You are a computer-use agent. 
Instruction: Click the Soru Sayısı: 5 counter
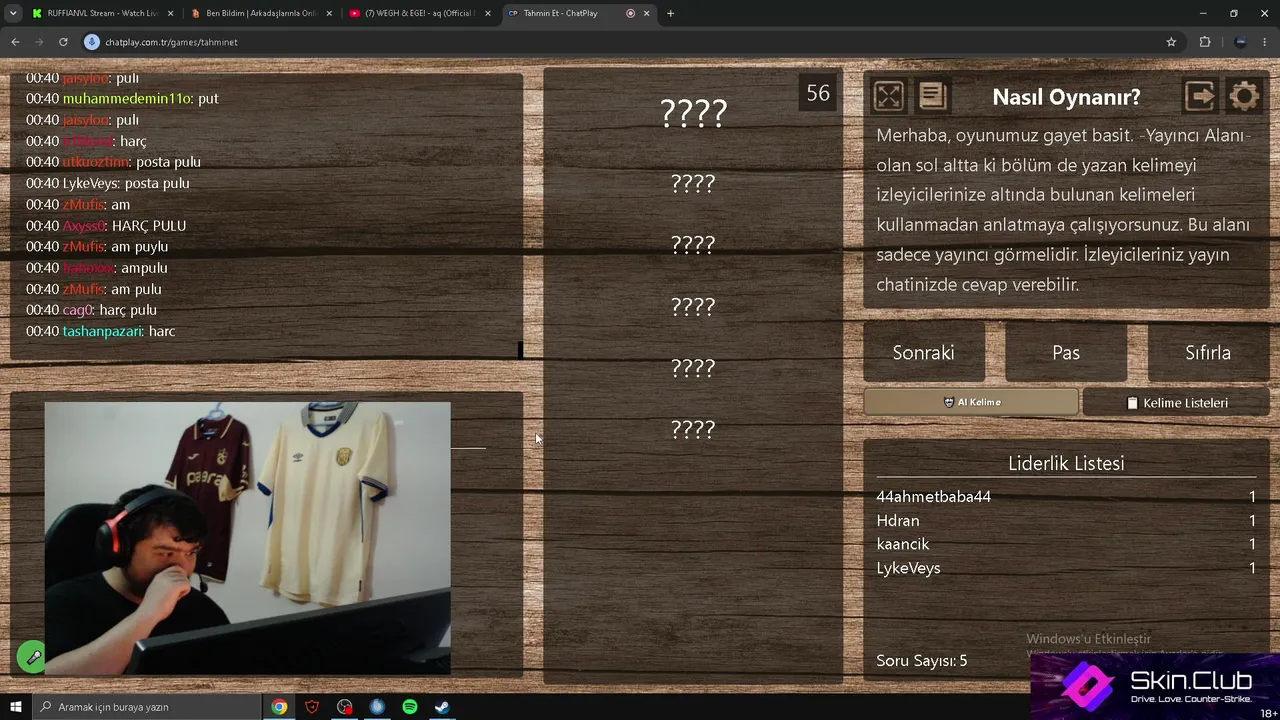[x=922, y=661]
